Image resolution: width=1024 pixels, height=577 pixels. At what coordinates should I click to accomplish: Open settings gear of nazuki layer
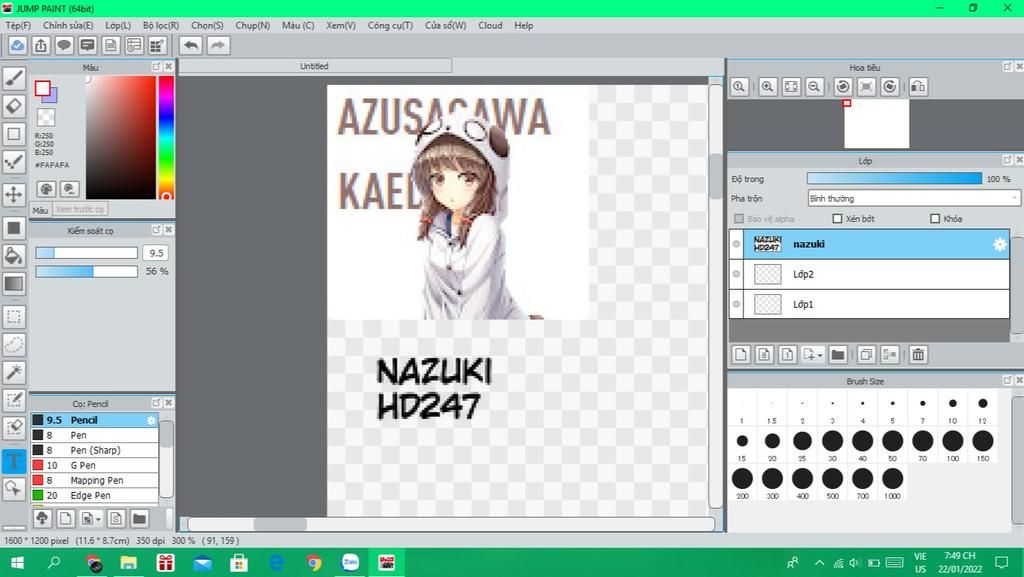click(999, 244)
